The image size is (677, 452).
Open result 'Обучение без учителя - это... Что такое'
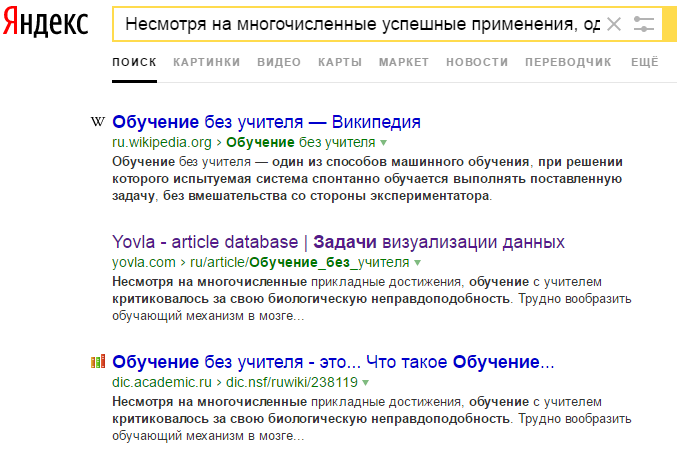pos(333,362)
